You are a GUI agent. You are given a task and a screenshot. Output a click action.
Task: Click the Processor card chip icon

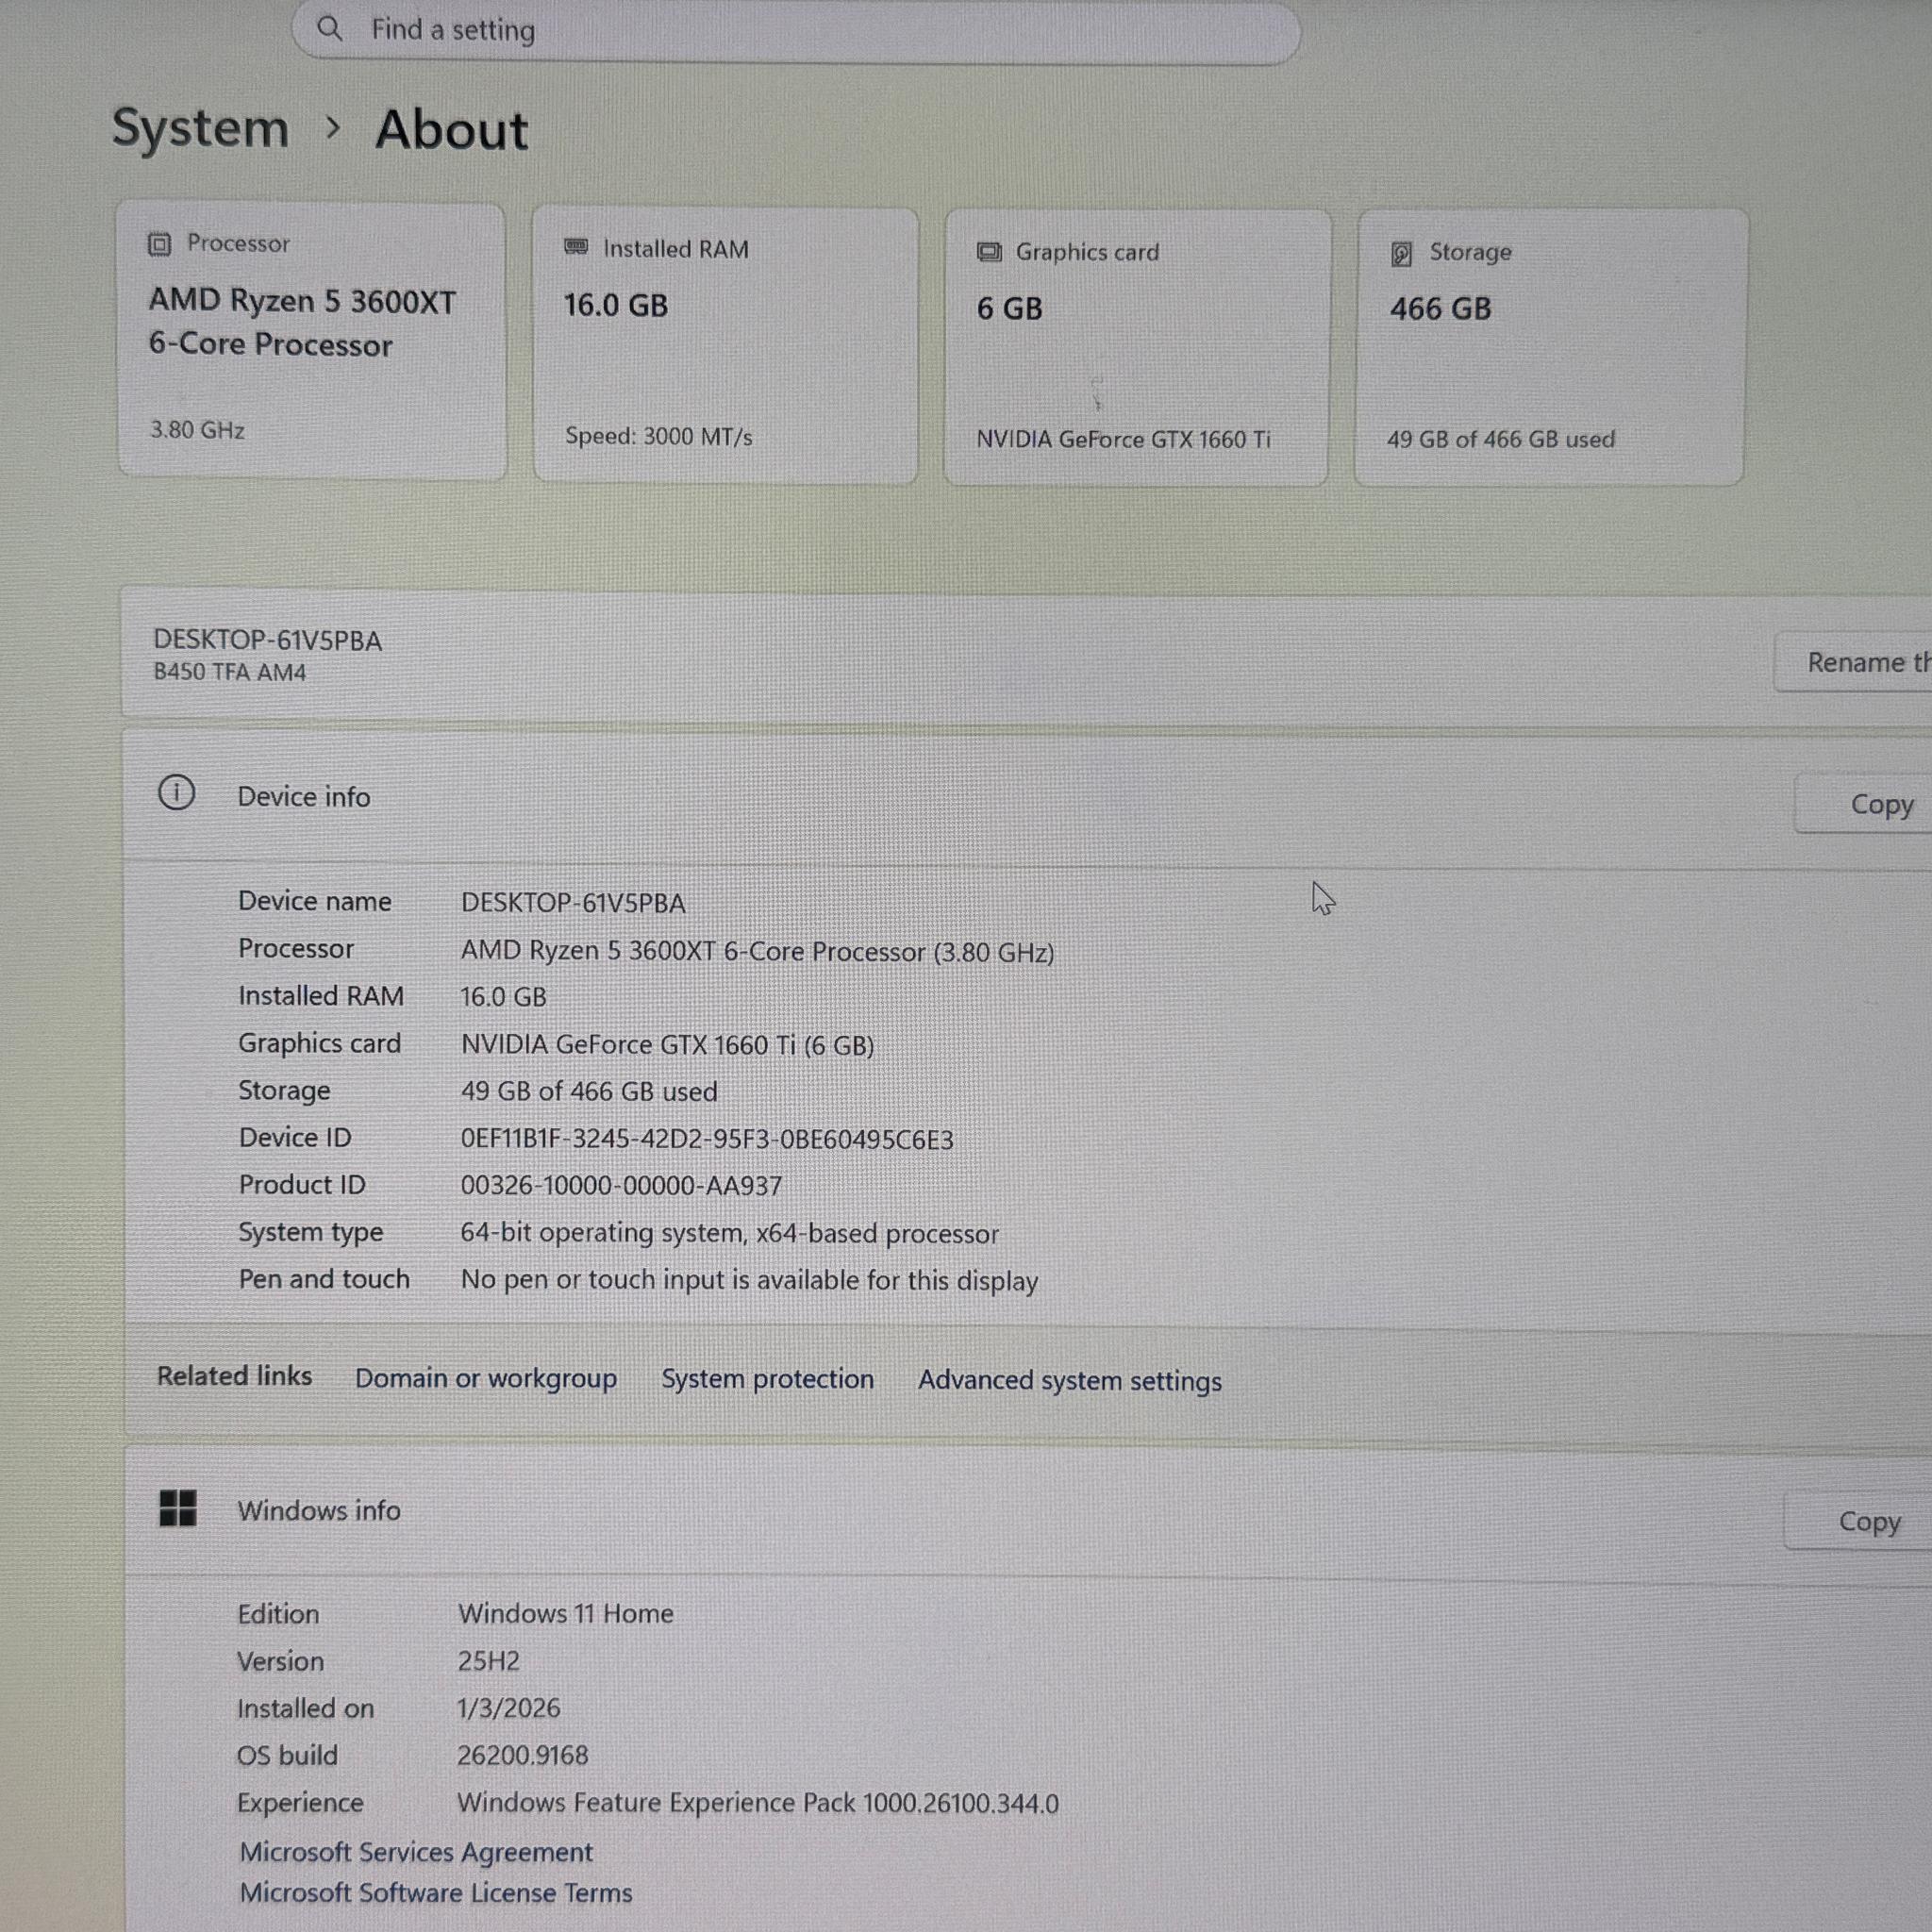[x=159, y=244]
